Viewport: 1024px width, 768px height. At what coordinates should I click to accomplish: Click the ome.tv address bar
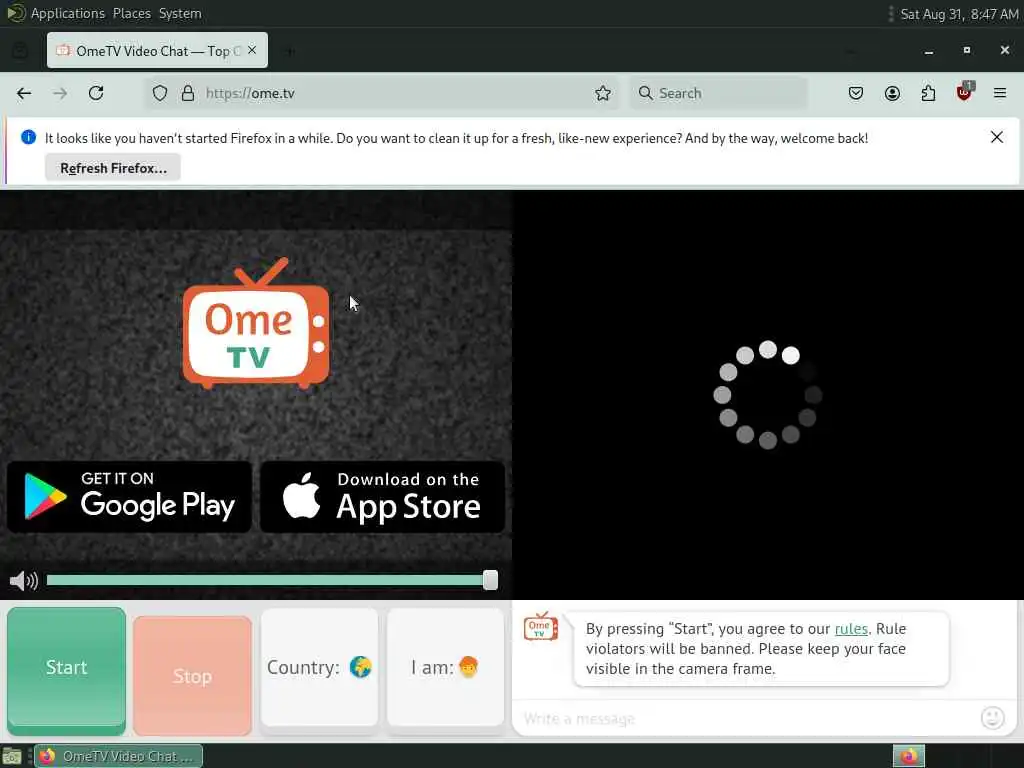point(381,93)
